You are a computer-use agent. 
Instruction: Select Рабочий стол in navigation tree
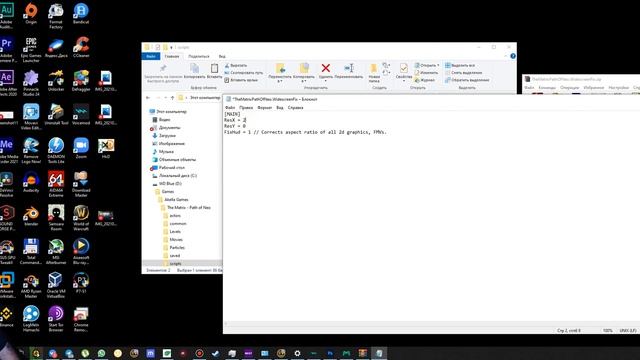(x=169, y=167)
